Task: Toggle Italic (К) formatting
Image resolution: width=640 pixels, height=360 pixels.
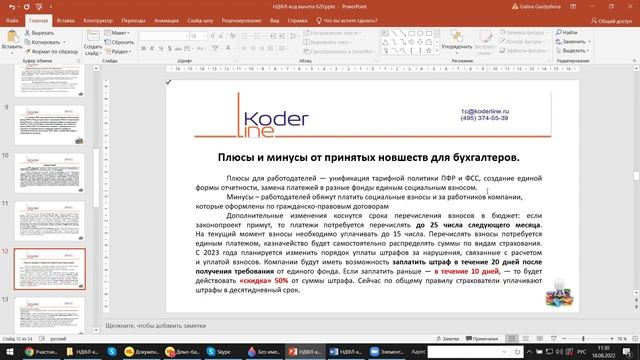Action: click(152, 49)
